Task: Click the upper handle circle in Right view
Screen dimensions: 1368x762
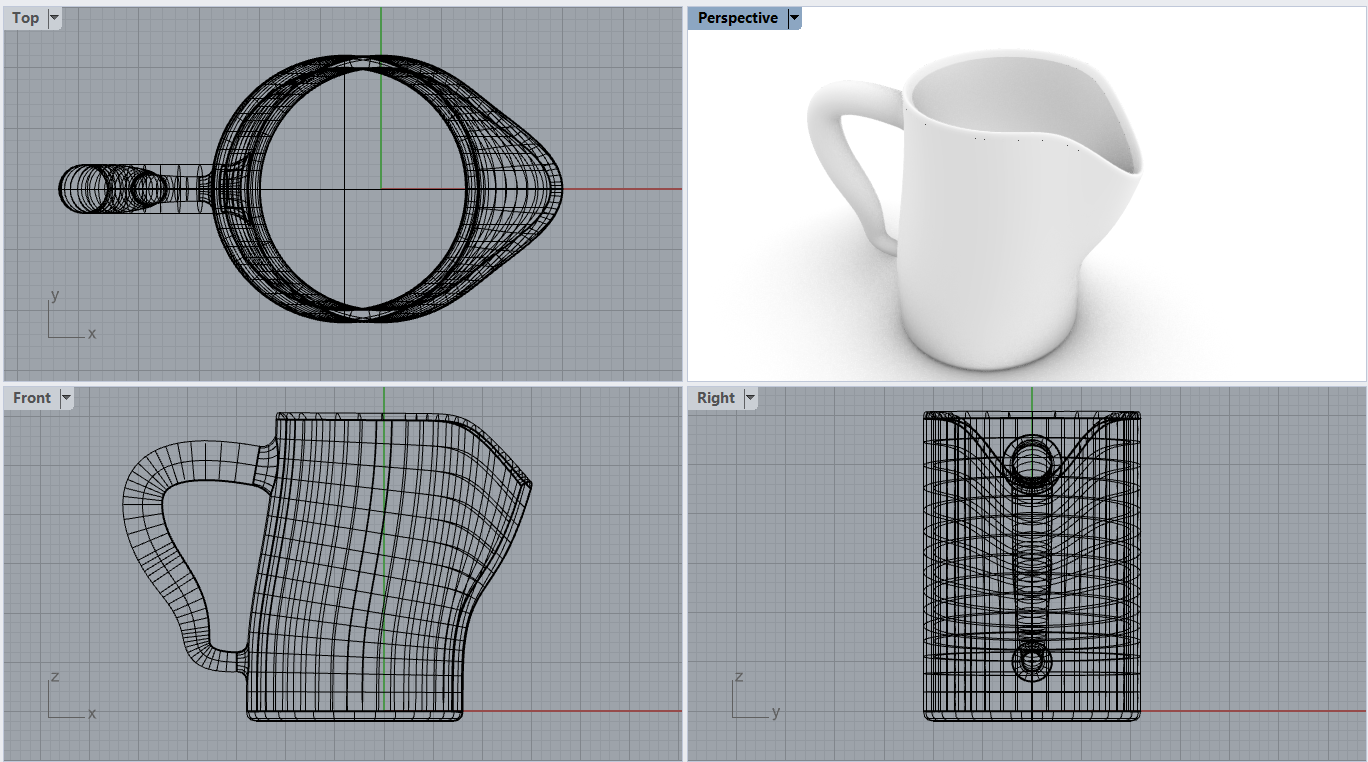Action: click(x=1032, y=461)
